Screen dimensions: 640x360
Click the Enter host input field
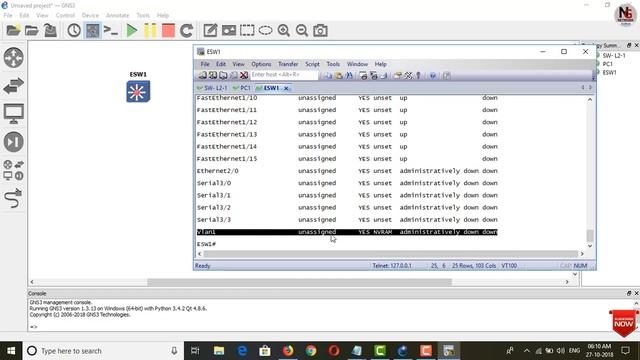click(284, 75)
